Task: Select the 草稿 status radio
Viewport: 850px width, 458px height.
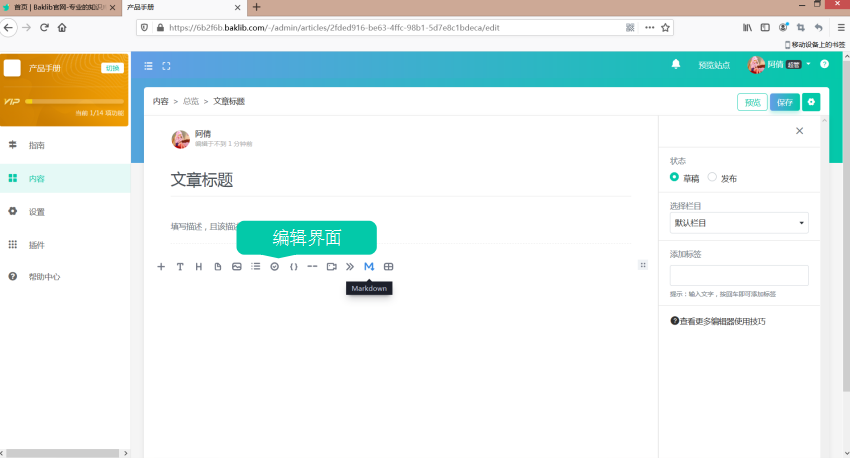Action: point(674,177)
